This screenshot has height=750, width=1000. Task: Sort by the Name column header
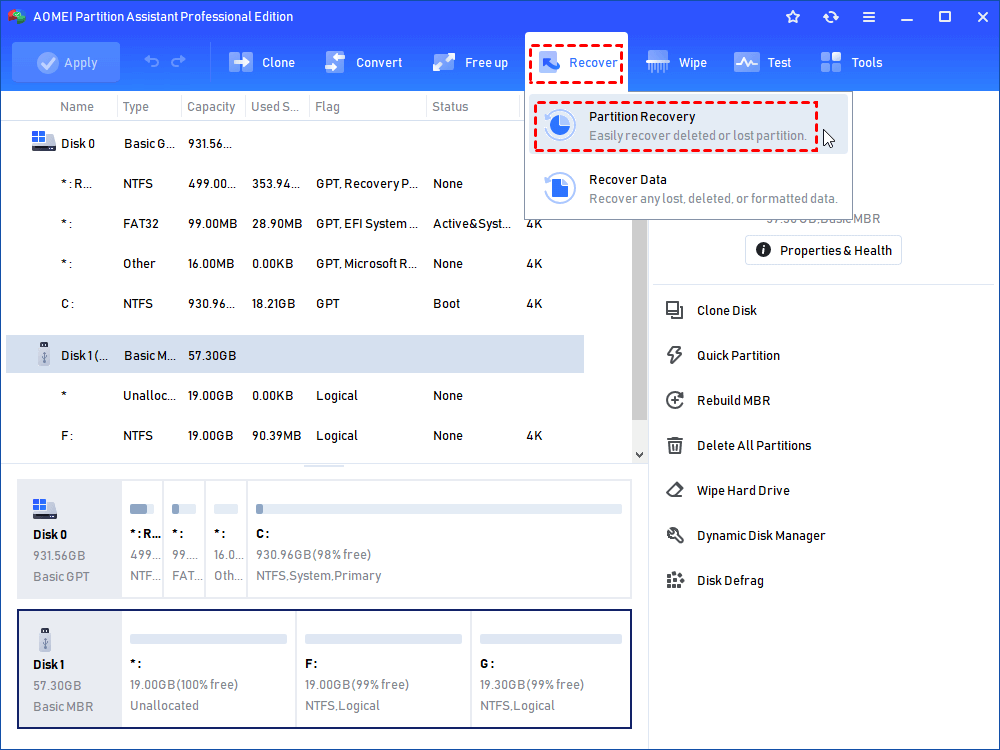(x=77, y=107)
